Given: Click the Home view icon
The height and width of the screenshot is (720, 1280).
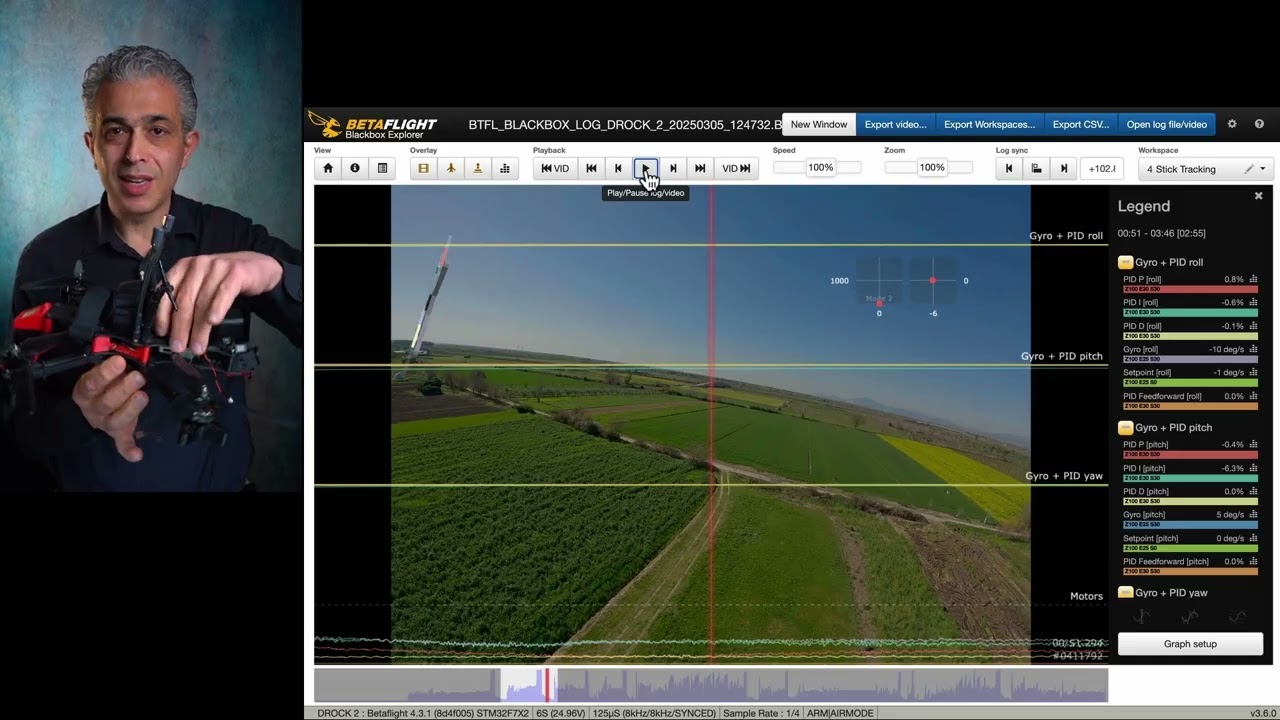Looking at the screenshot, I should [x=328, y=168].
